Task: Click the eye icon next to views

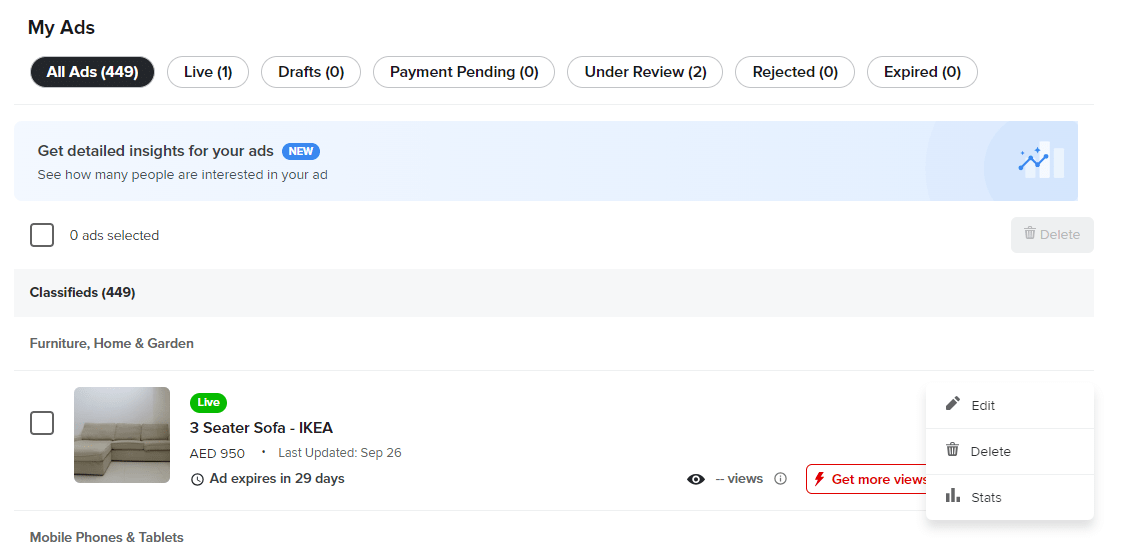Action: pyautogui.click(x=696, y=479)
